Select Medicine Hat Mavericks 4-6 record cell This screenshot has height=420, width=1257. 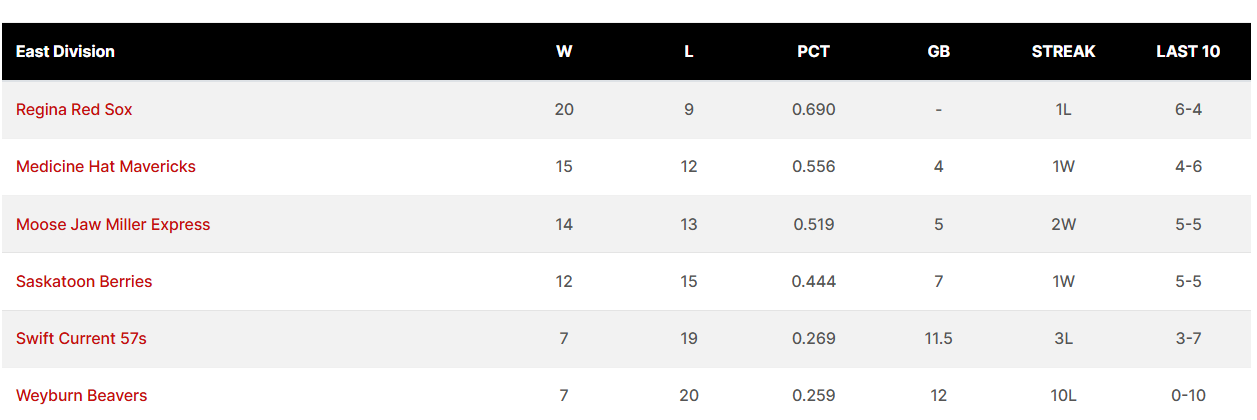[1188, 166]
